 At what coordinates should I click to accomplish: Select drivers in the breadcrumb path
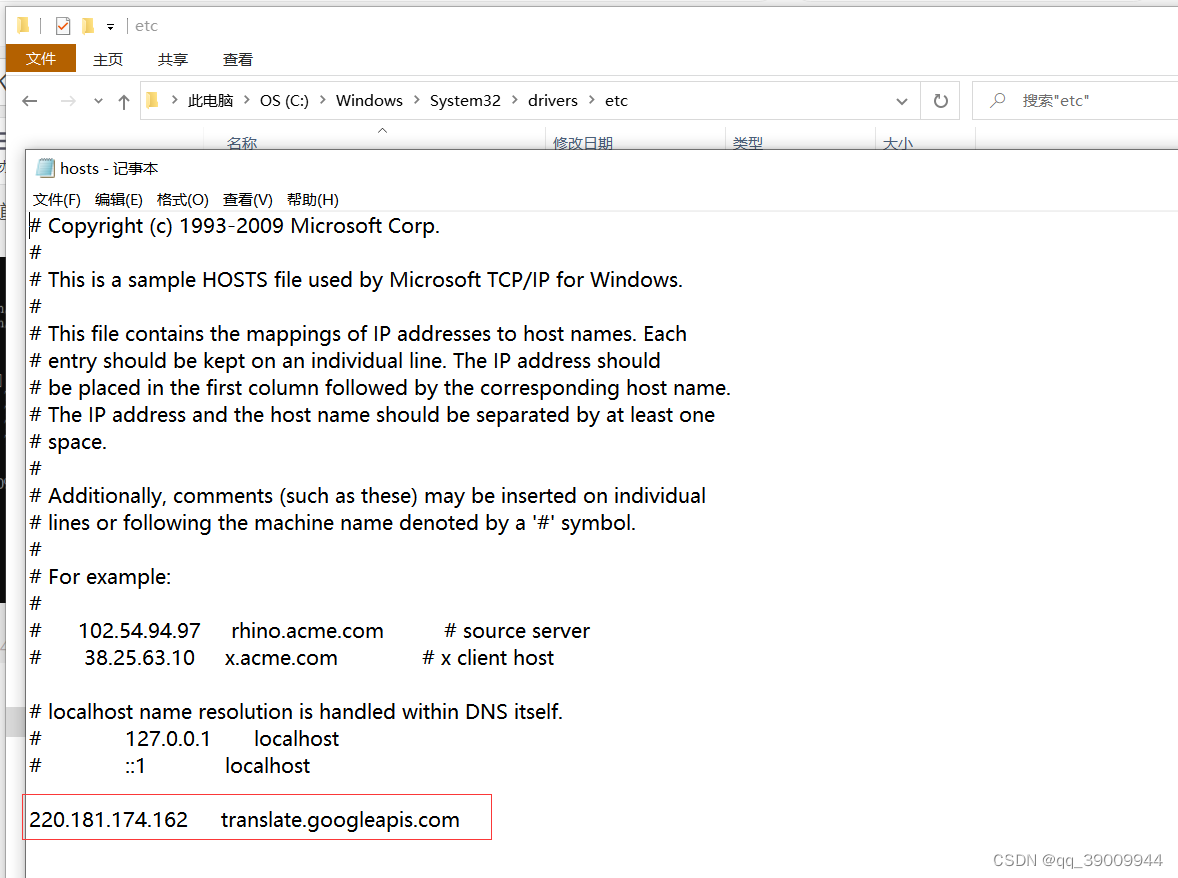[553, 101]
